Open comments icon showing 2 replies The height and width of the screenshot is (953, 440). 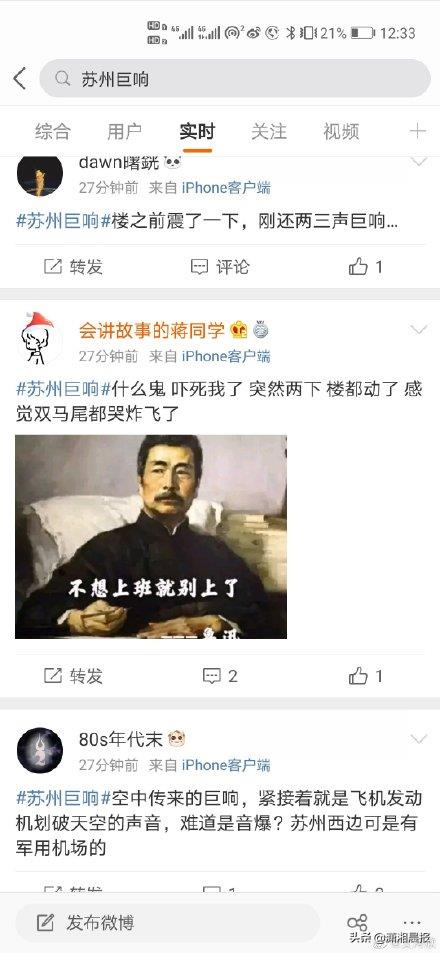[x=220, y=676]
